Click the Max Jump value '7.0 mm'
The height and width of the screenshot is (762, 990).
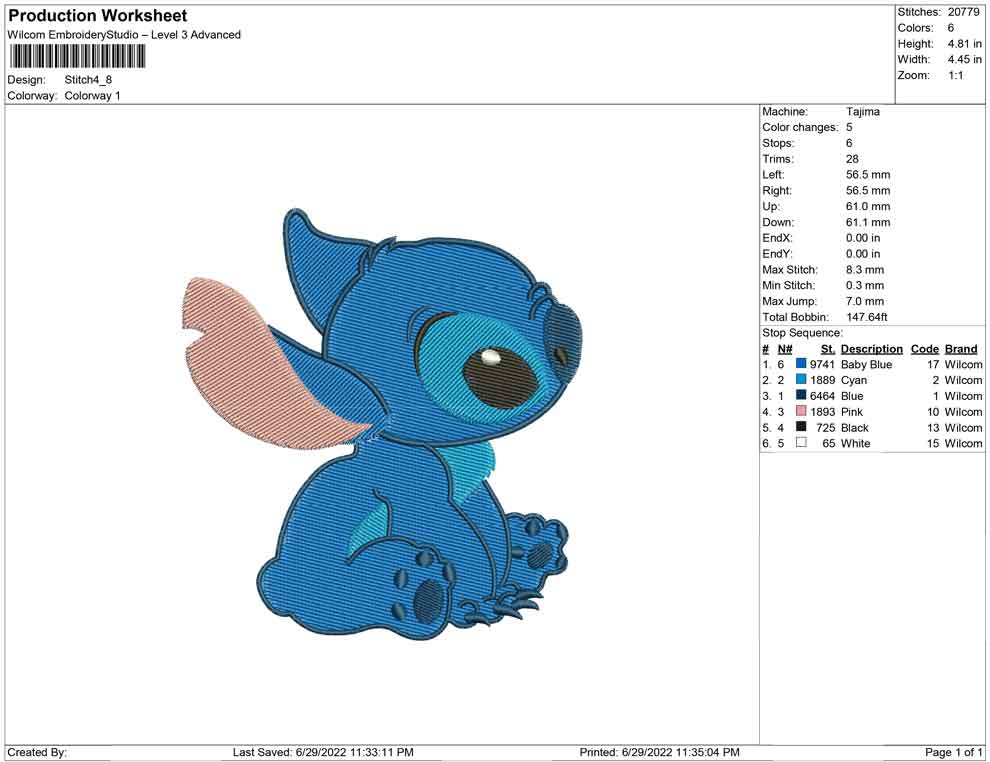[865, 301]
